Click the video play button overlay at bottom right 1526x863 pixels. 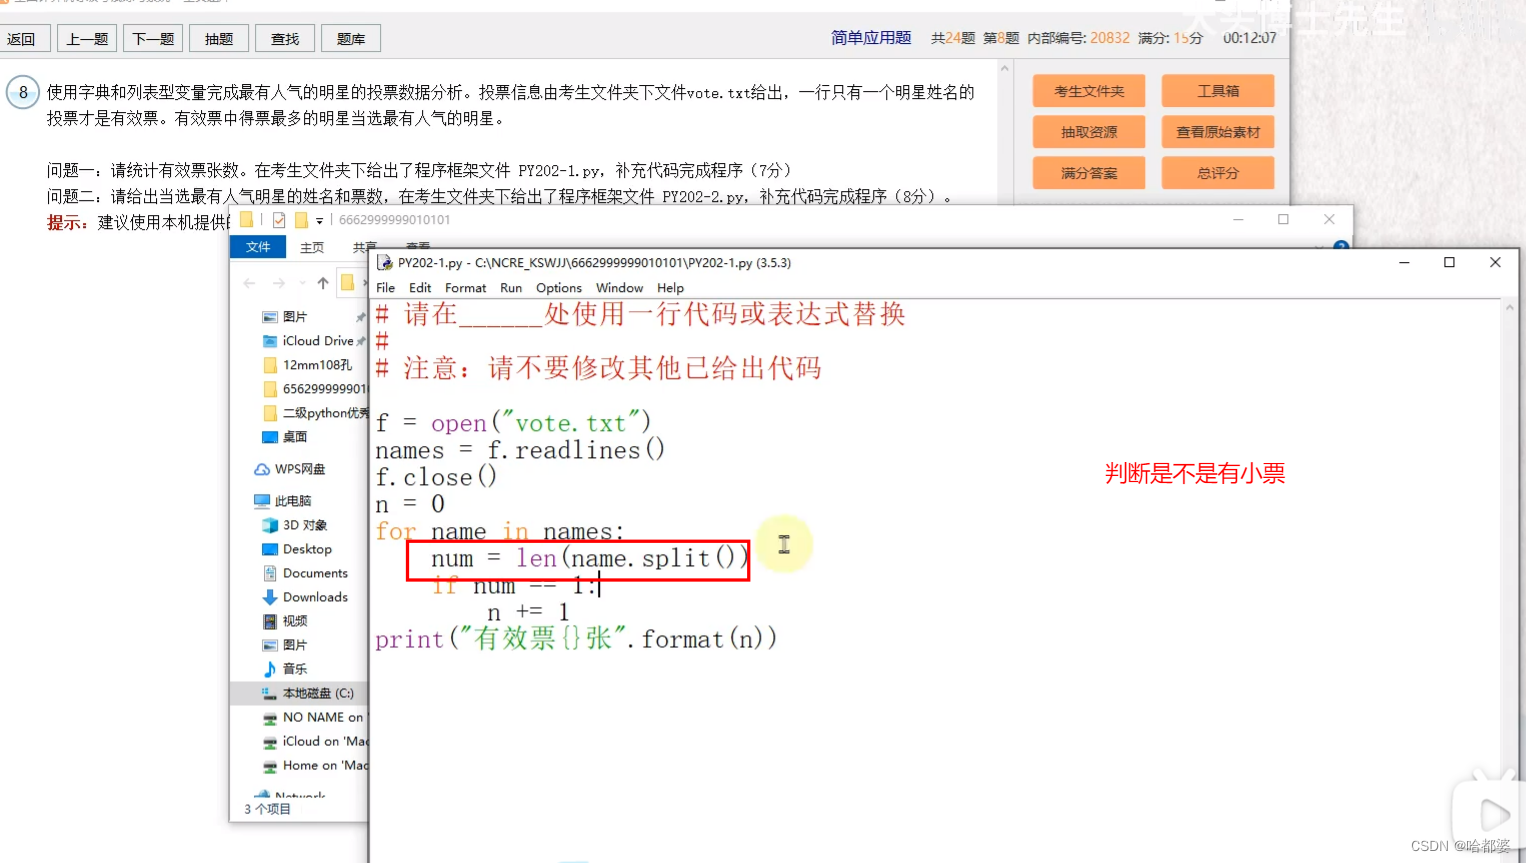click(1494, 814)
